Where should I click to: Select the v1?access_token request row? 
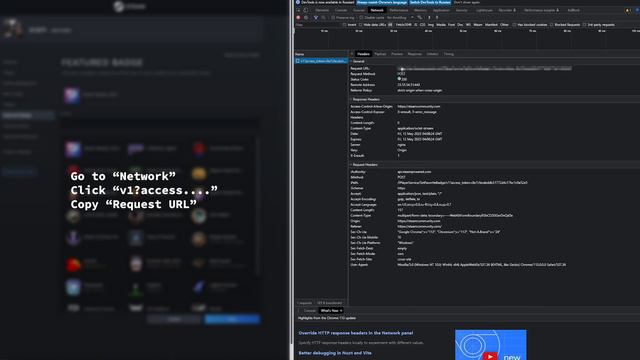(321, 61)
